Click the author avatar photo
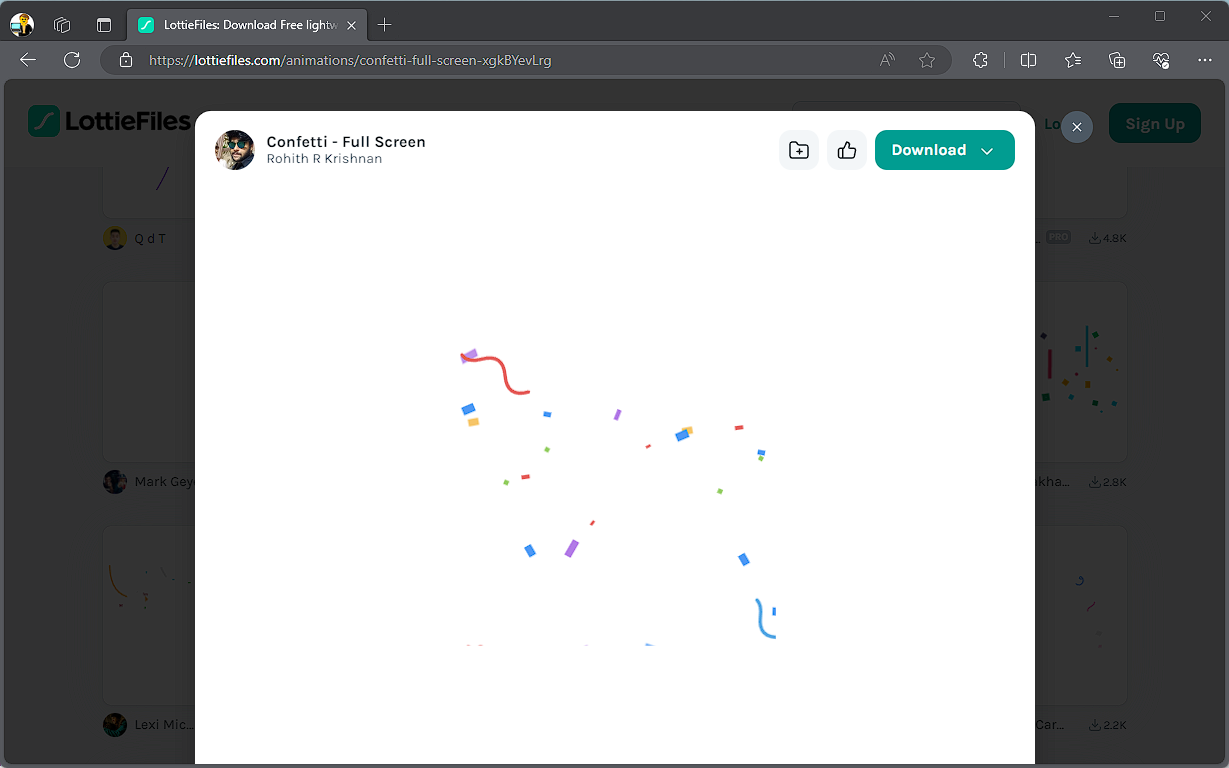This screenshot has height=768, width=1229. (x=235, y=150)
